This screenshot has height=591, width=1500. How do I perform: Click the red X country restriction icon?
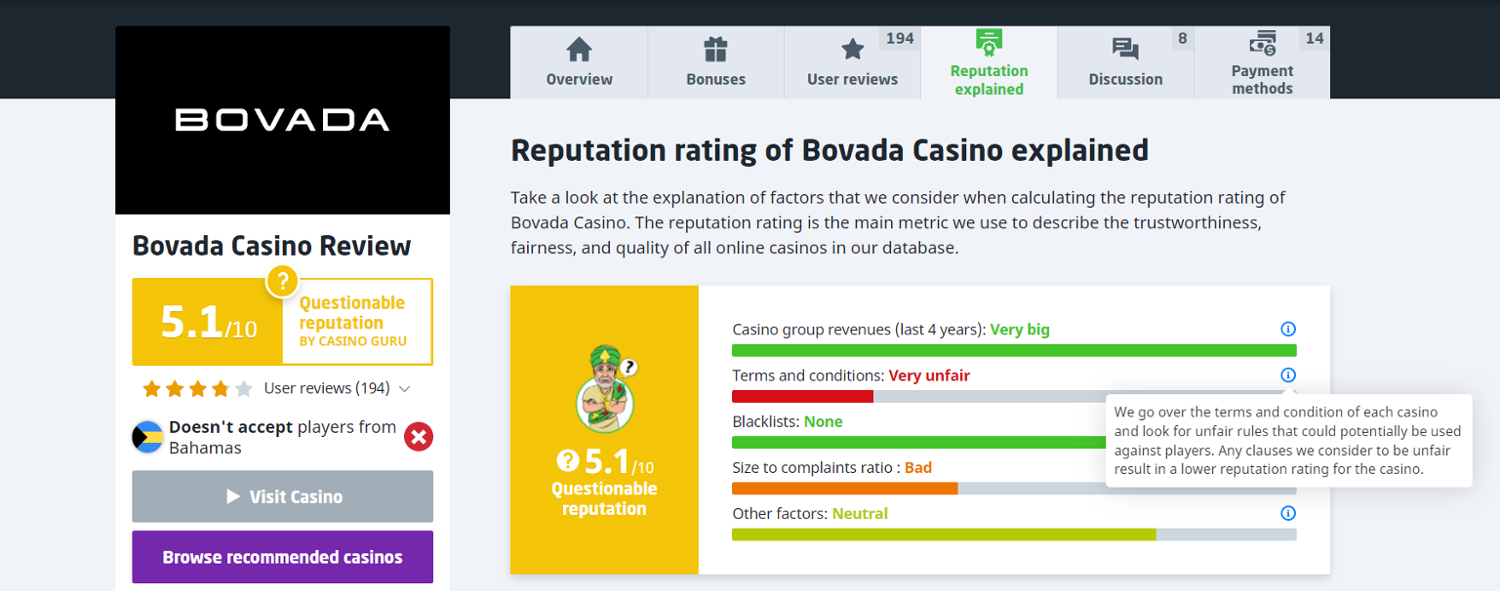pos(418,437)
